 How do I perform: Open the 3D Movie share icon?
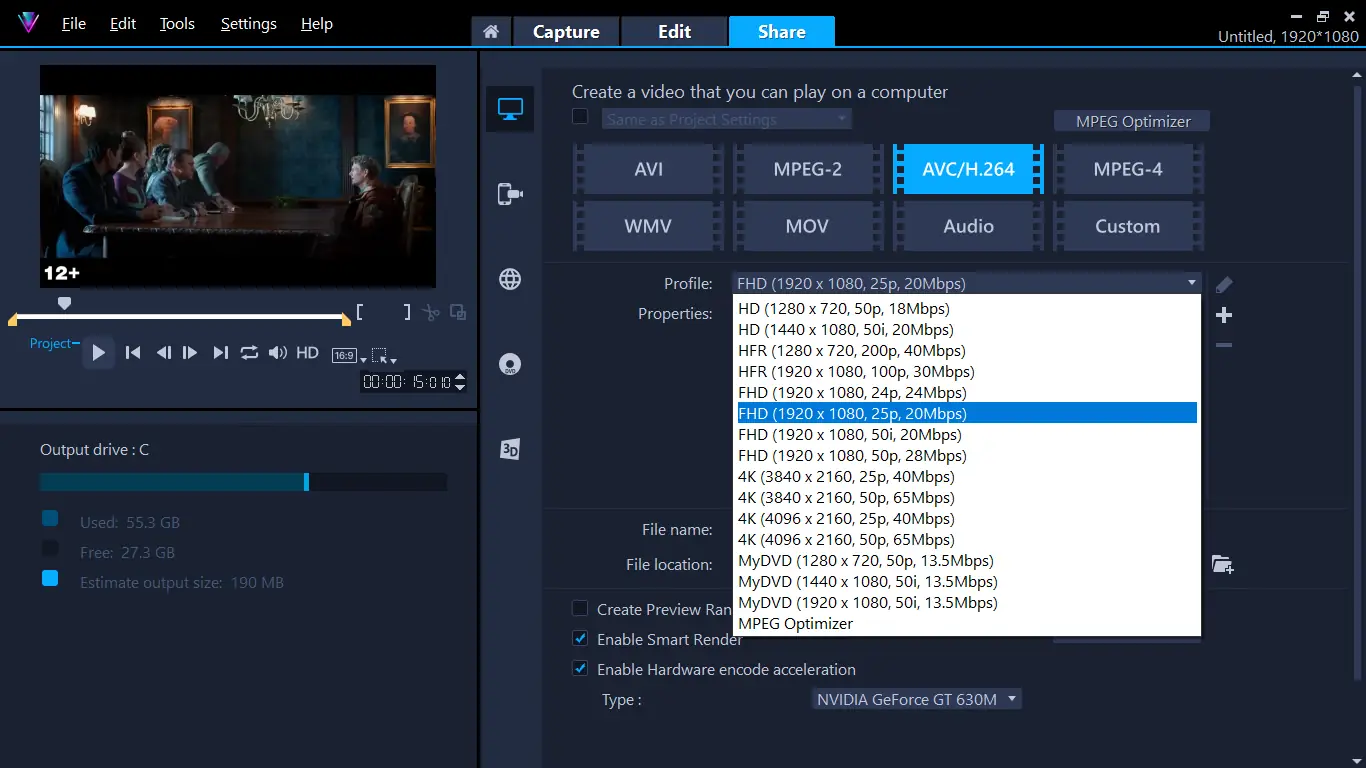(510, 450)
